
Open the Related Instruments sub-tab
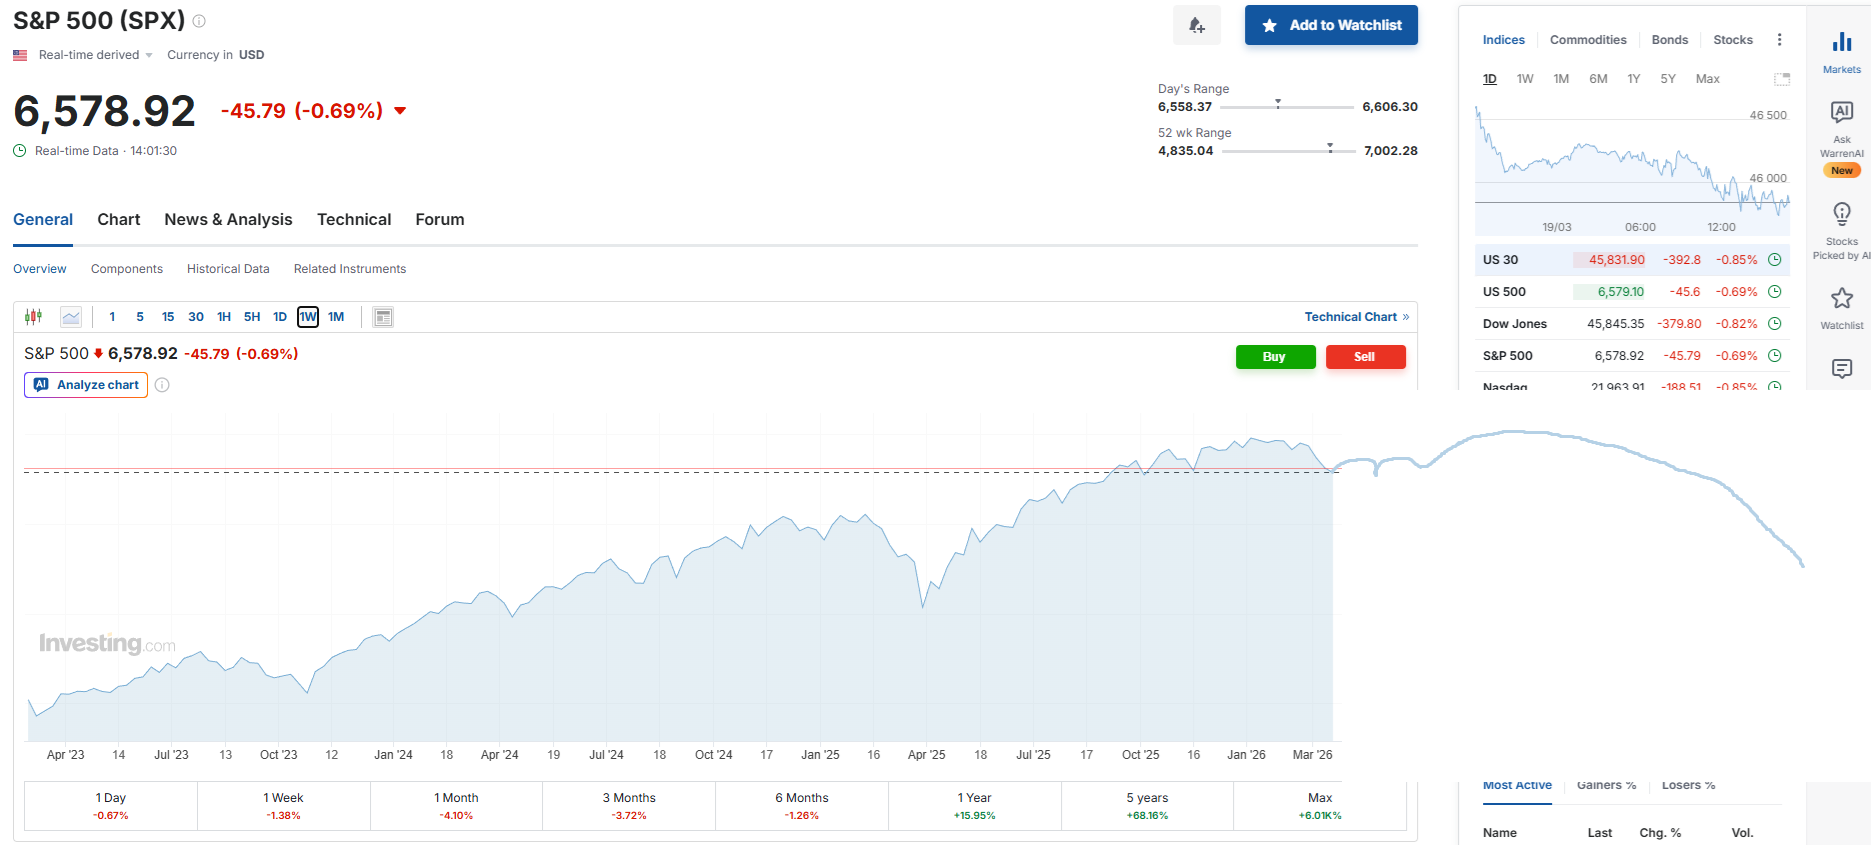[350, 269]
